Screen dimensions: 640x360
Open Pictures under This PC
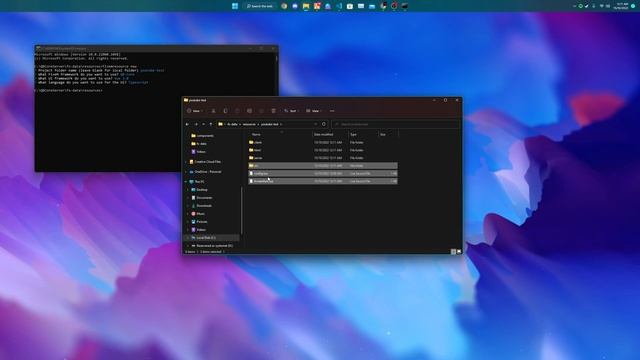[x=199, y=222]
